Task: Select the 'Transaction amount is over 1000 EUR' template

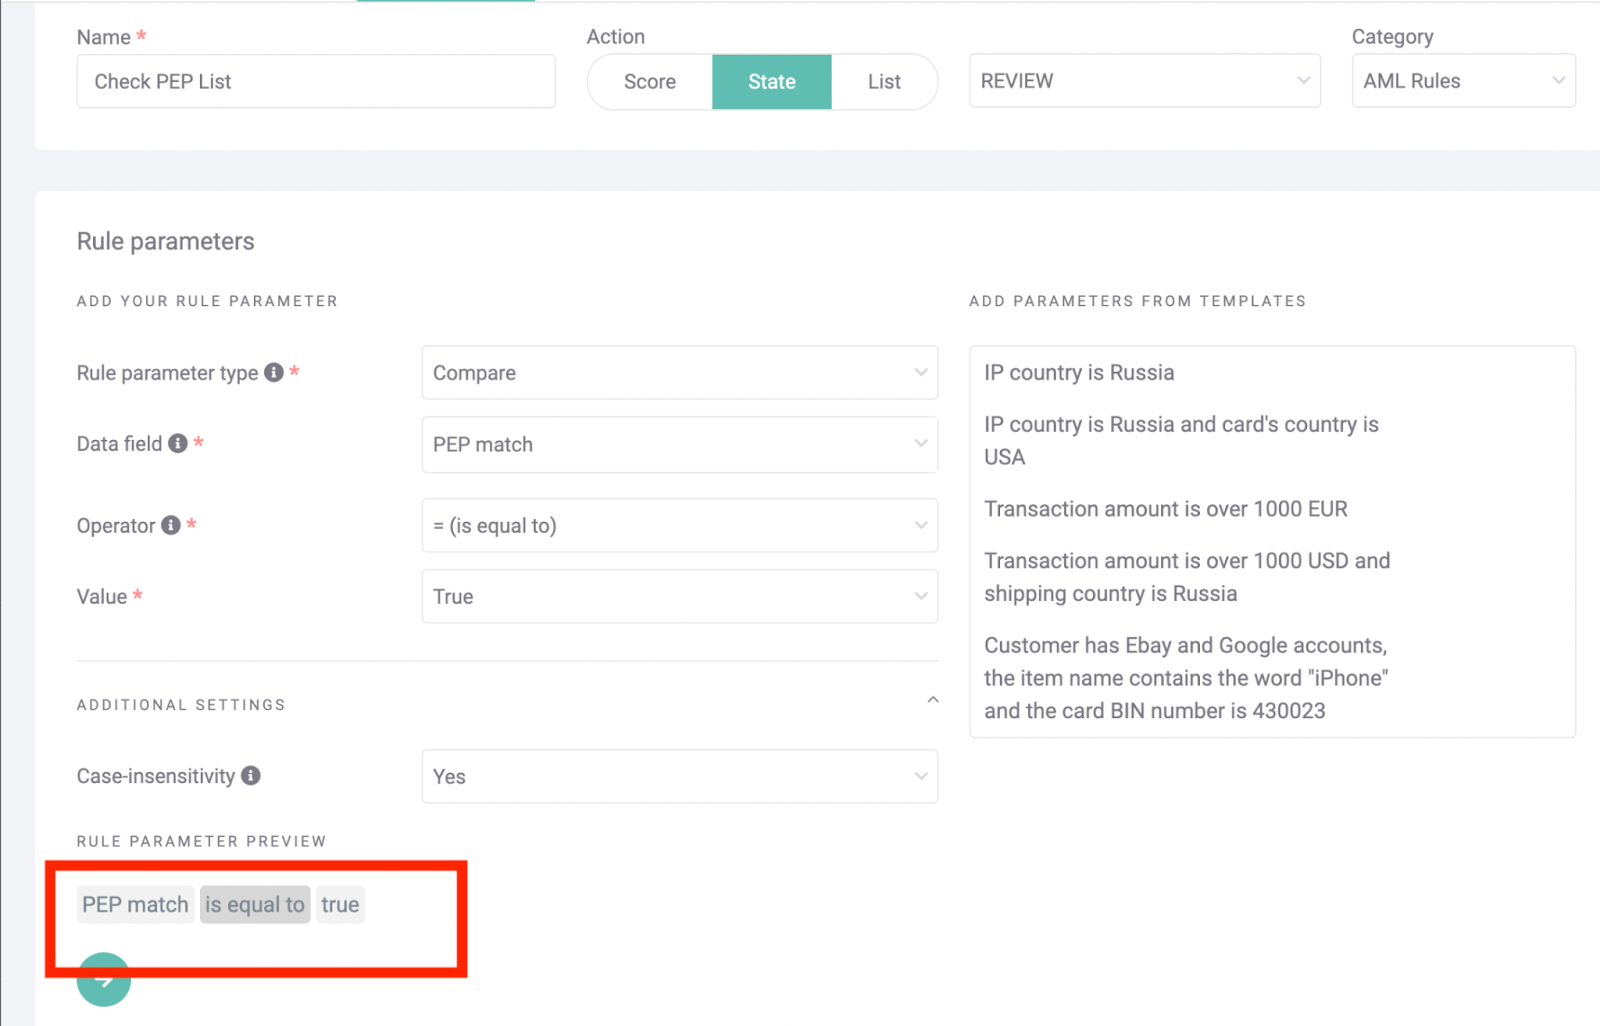Action: point(1165,509)
